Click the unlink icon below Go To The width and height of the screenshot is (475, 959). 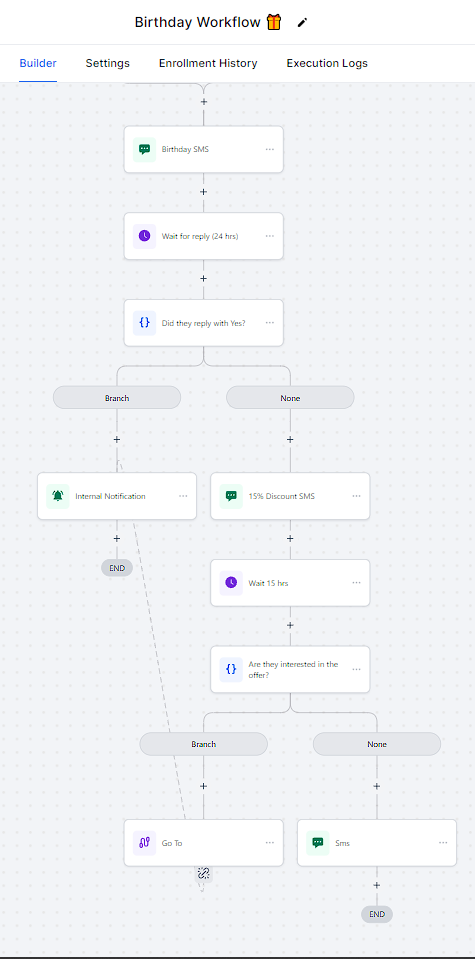[204, 873]
